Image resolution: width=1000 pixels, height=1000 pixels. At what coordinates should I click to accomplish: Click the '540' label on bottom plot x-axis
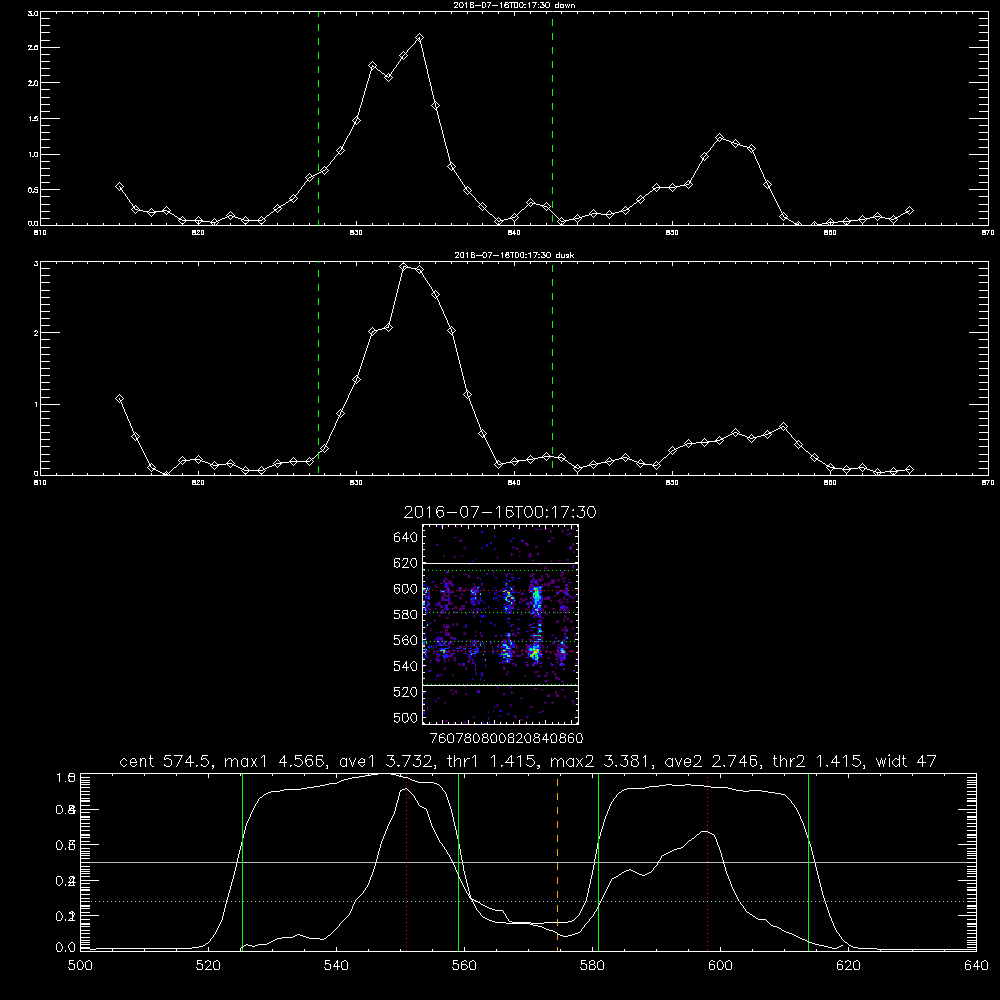[336, 966]
